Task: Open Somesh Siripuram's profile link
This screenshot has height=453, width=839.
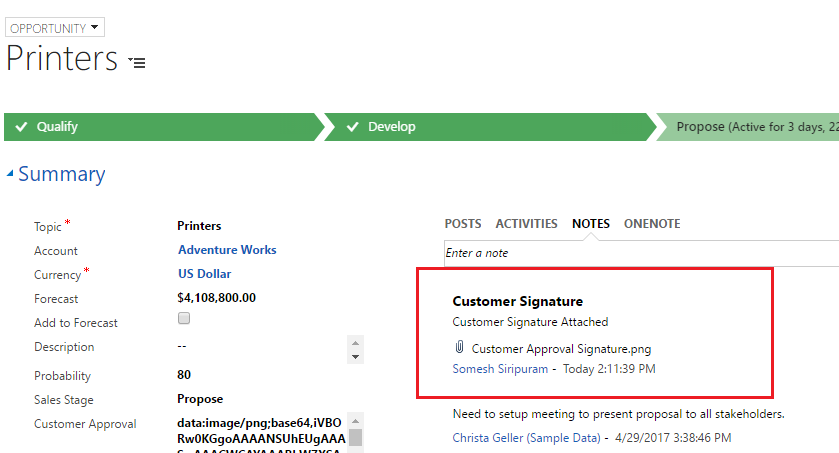Action: click(x=500, y=369)
